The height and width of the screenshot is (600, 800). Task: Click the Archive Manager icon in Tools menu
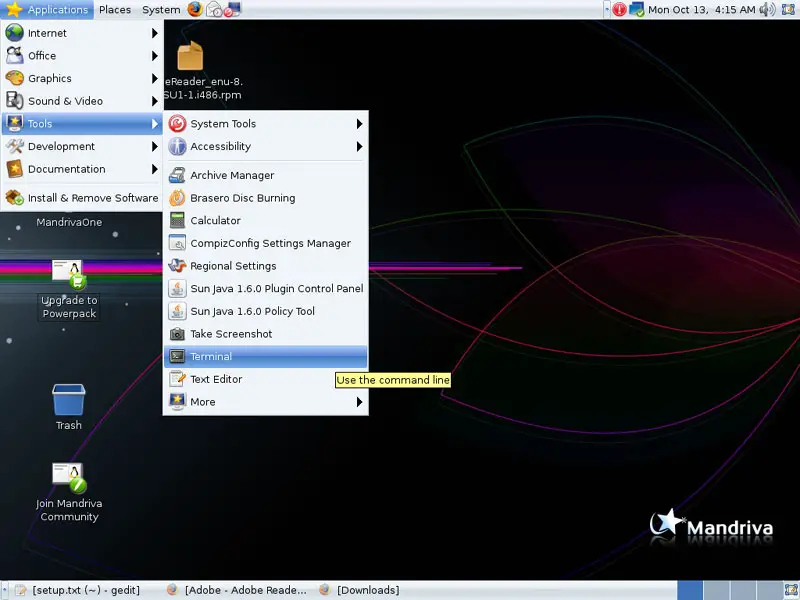pyautogui.click(x=177, y=175)
